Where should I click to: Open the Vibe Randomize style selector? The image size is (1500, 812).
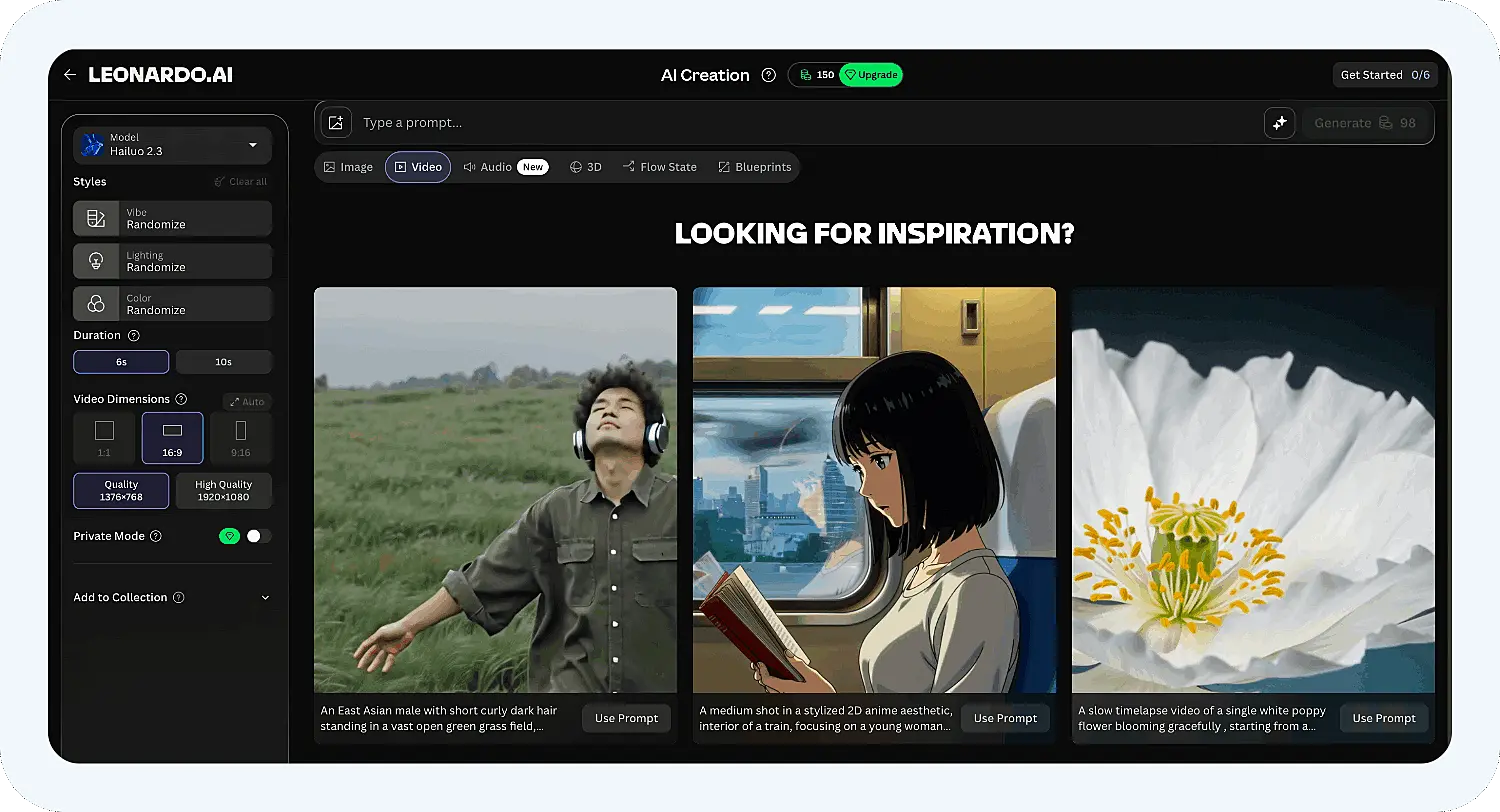[x=172, y=218]
